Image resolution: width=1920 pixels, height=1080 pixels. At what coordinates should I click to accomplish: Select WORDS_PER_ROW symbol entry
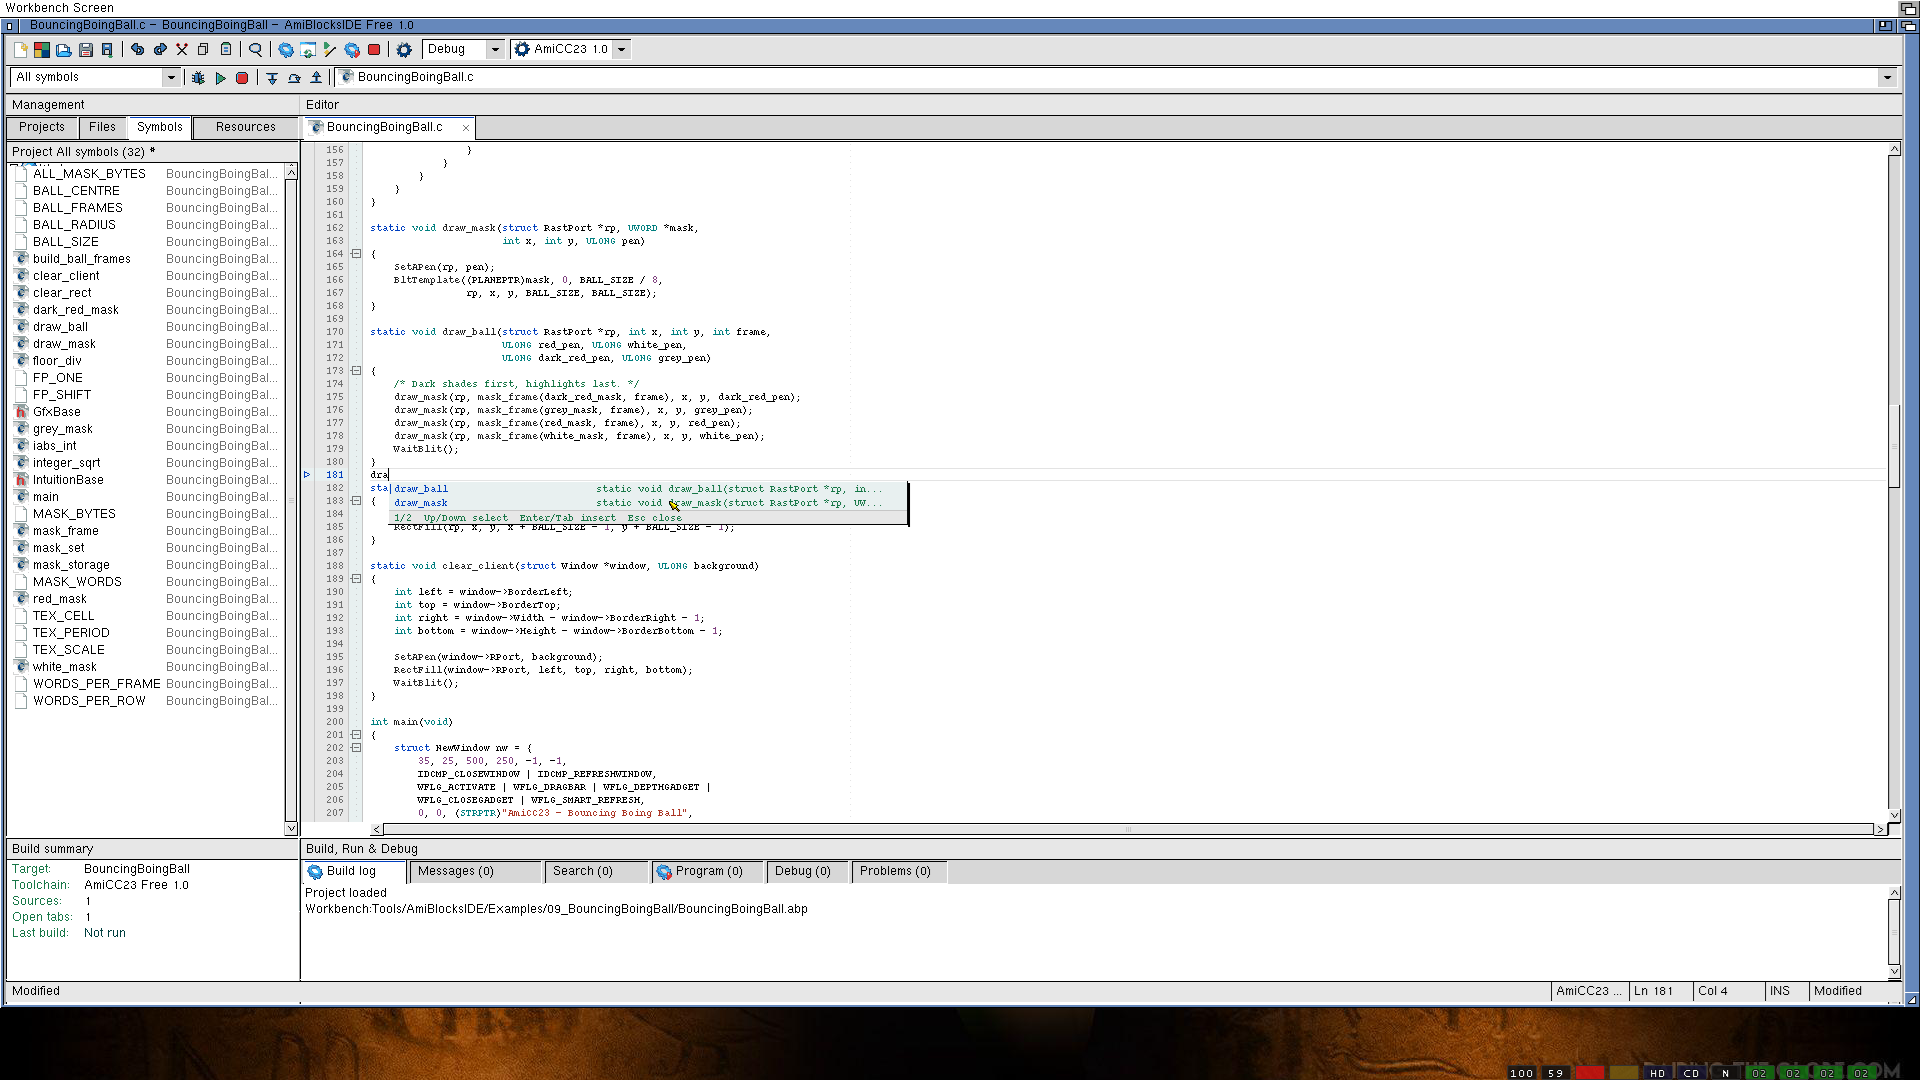[x=146, y=701]
